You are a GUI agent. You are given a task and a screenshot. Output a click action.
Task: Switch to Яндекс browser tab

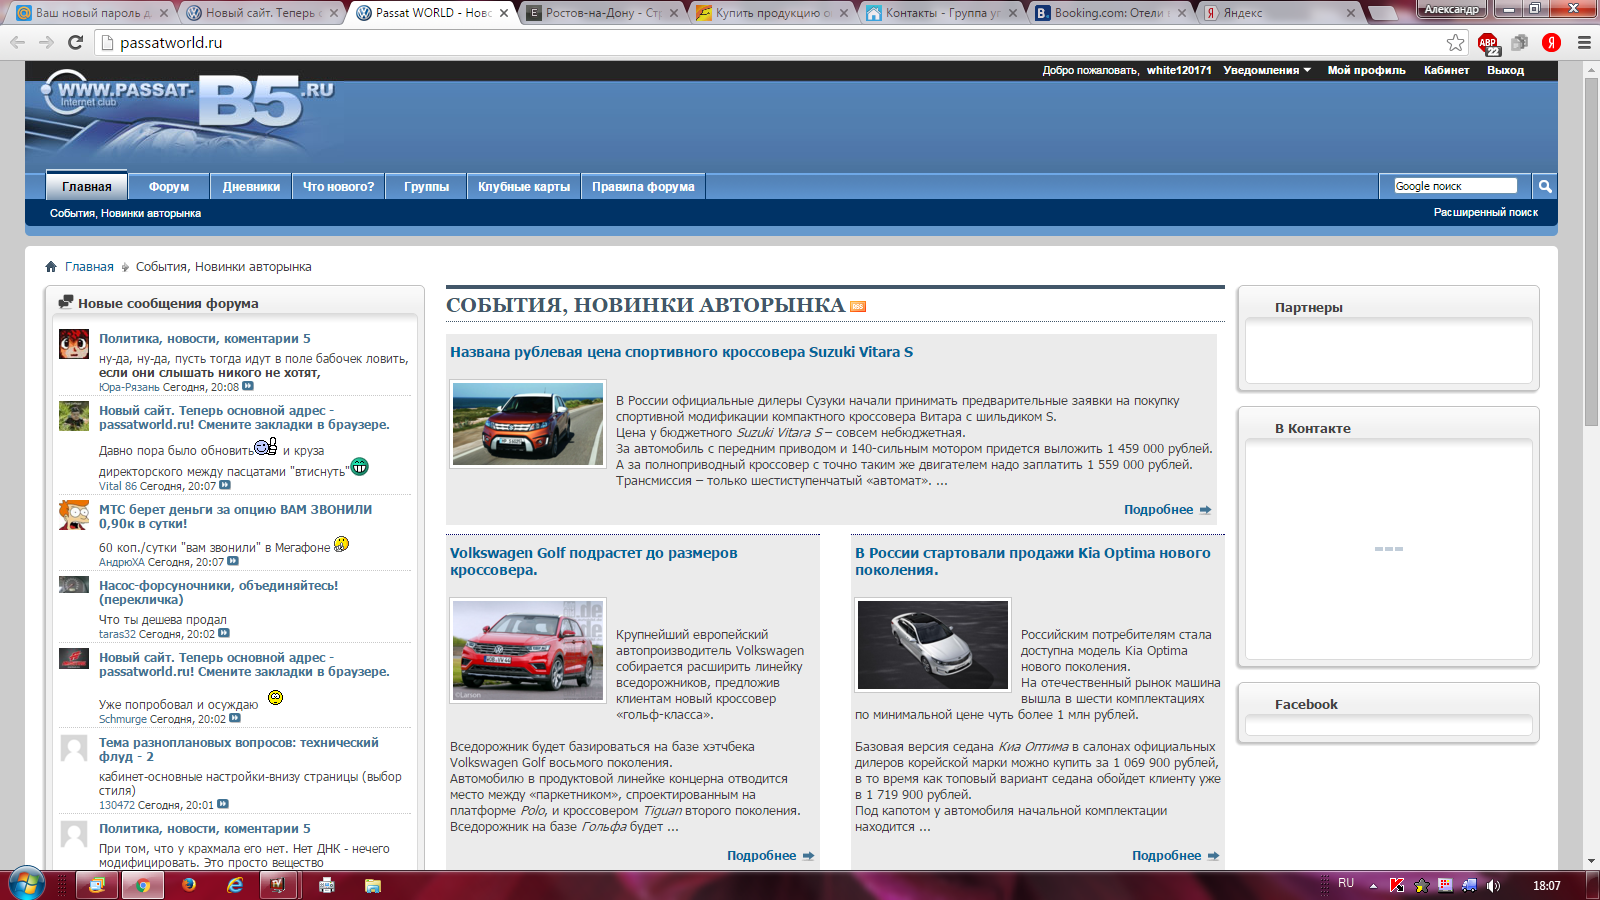click(1280, 13)
